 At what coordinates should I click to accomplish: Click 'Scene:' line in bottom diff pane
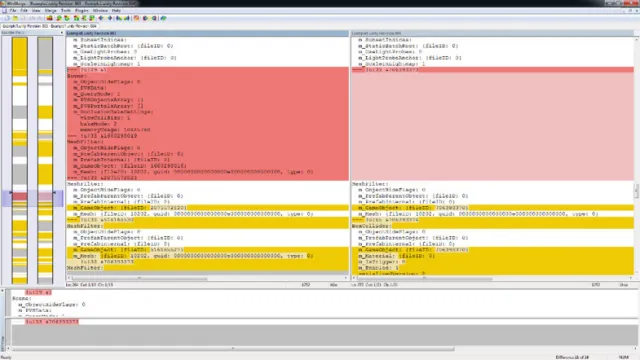point(22,298)
